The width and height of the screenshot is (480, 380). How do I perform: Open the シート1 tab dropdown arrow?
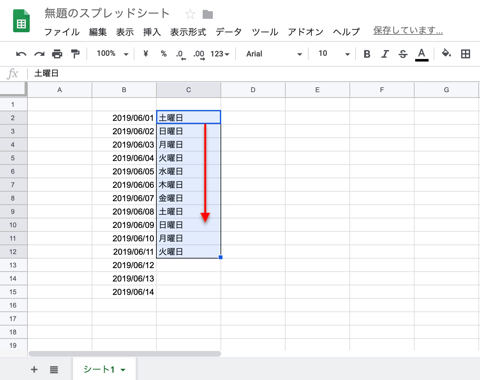(123, 370)
